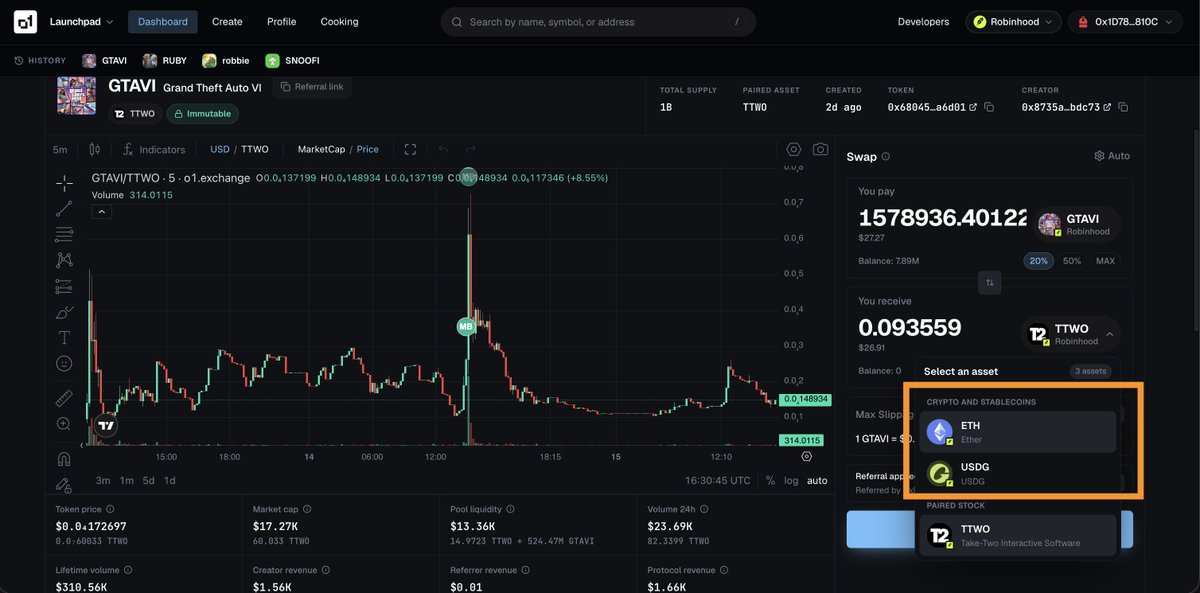The width and height of the screenshot is (1200, 593).
Task: Open RUBY from history bar
Action: coord(165,60)
